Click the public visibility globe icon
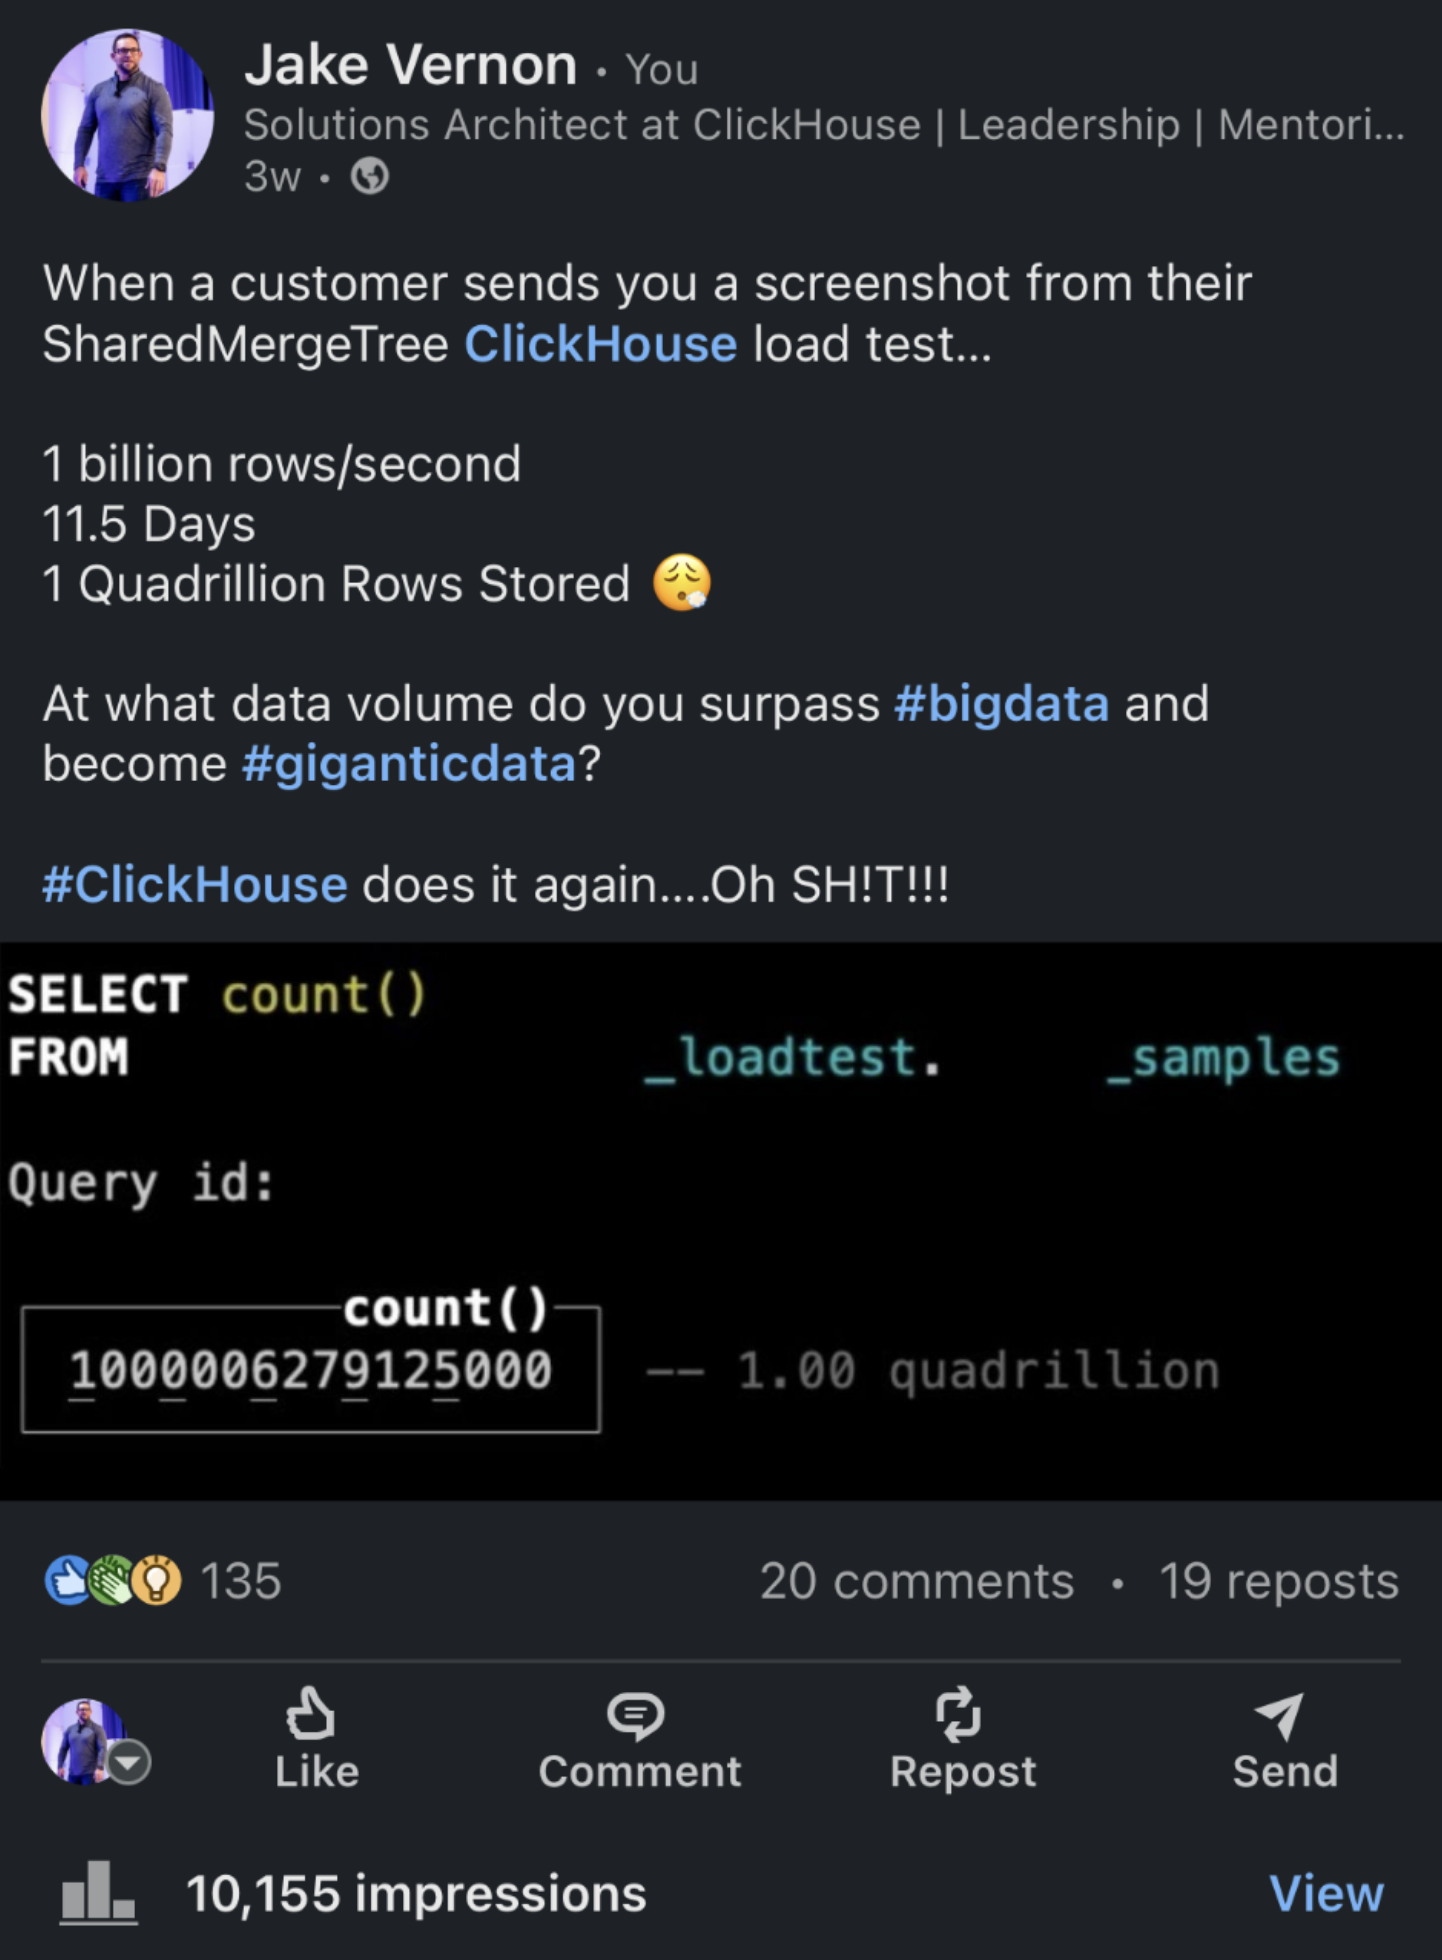 tap(370, 177)
